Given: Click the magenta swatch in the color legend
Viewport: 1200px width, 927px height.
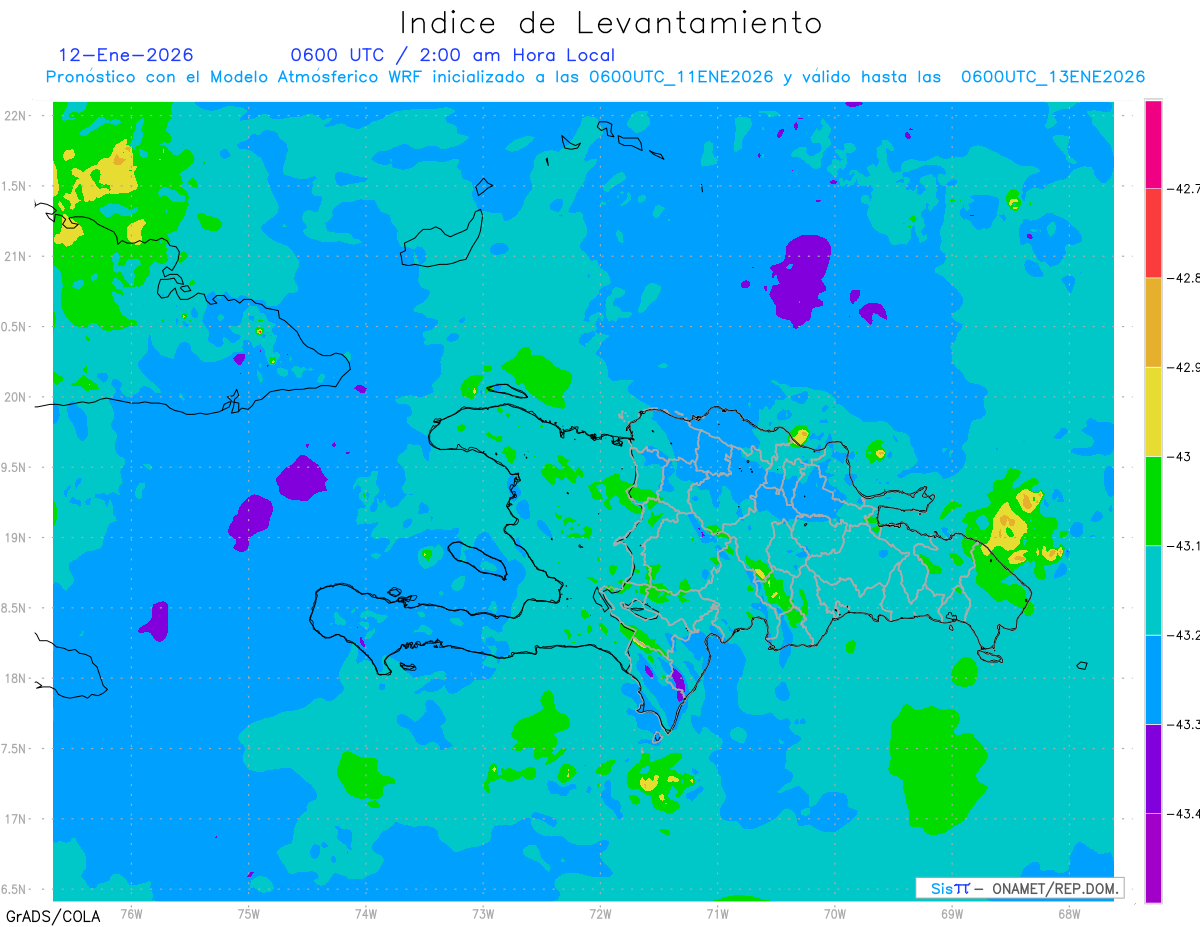Looking at the screenshot, I should tap(1154, 143).
